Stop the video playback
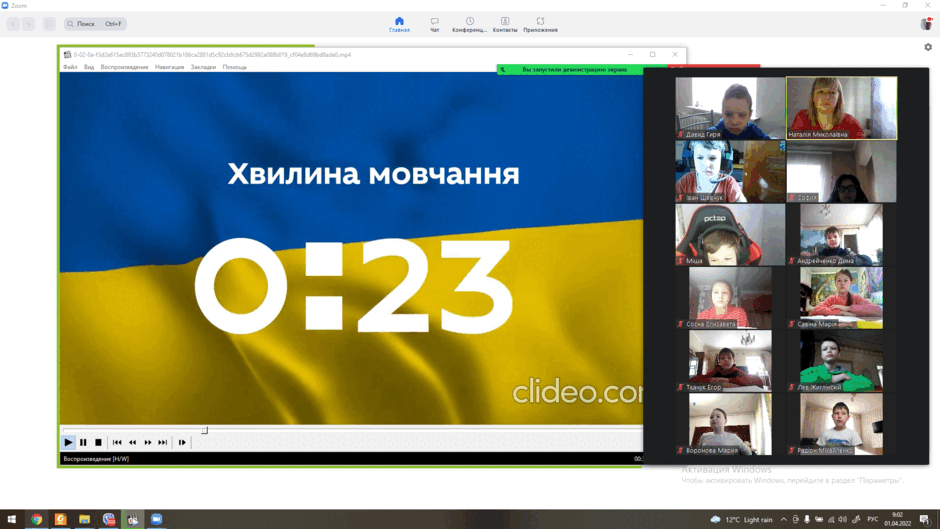Viewport: 940px width, 529px height. click(x=98, y=442)
